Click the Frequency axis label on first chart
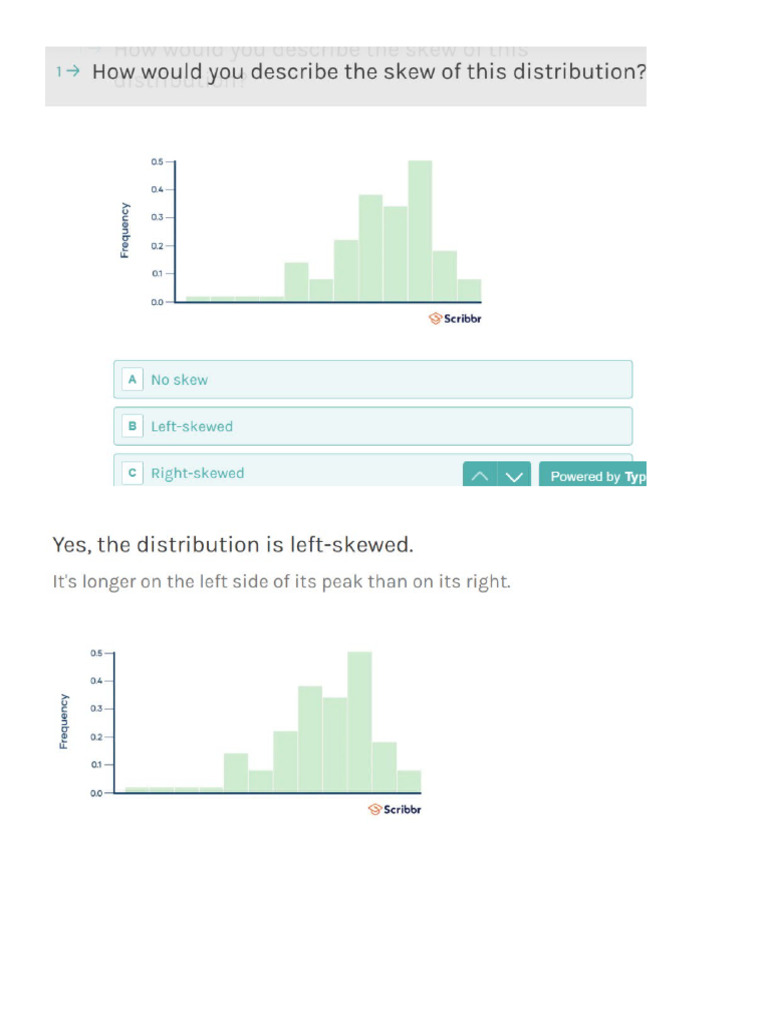The image size is (768, 1024). [125, 230]
